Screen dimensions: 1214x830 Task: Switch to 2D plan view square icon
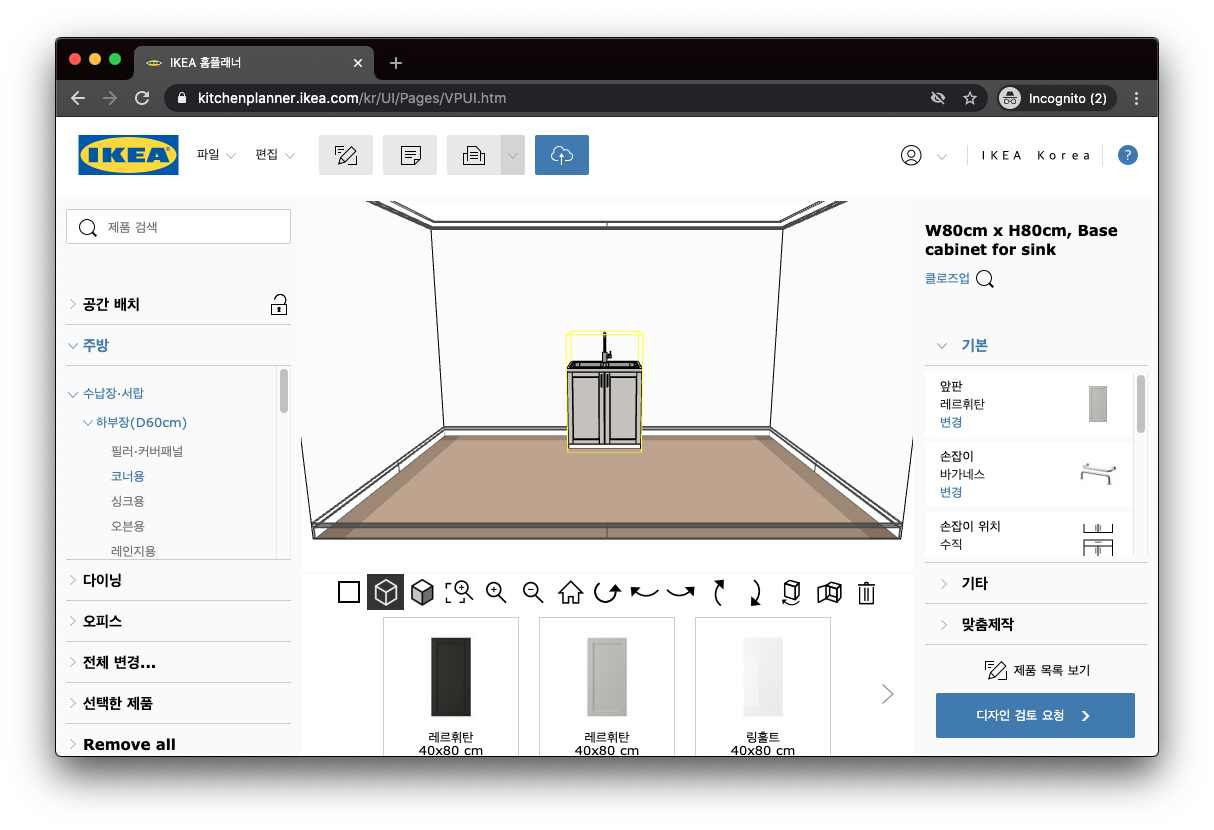point(349,593)
